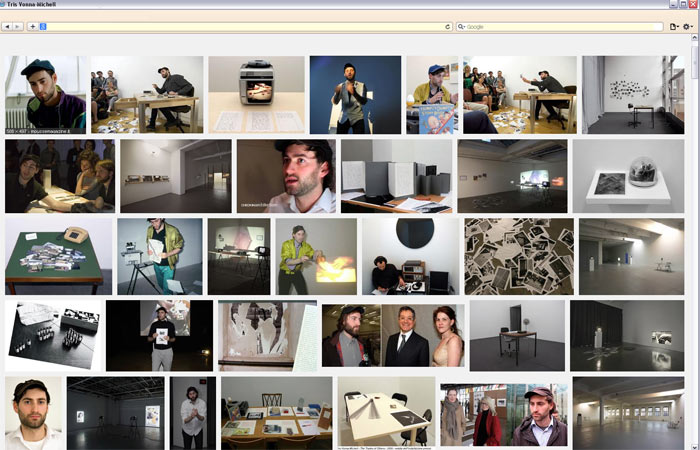Open portrait of bearded man in brown cap
The height and width of the screenshot is (450, 700).
[33, 413]
